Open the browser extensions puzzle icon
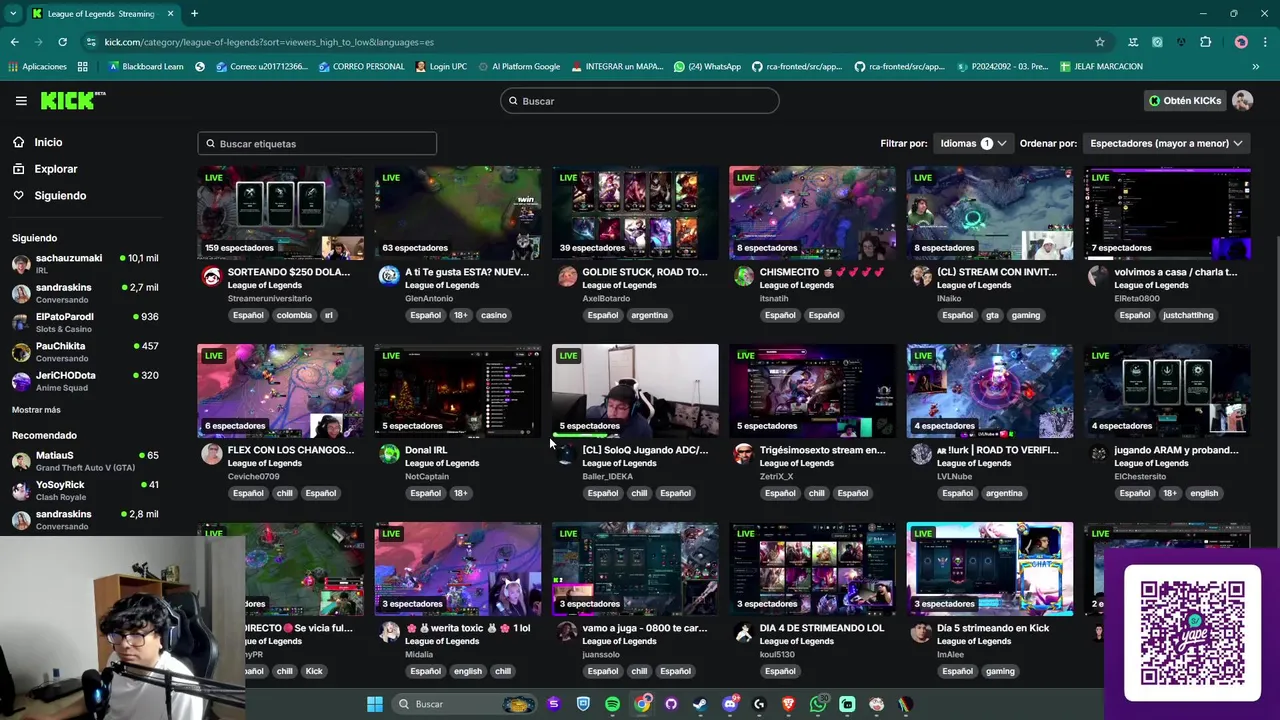Screen dimensions: 1280x720 (1205, 42)
